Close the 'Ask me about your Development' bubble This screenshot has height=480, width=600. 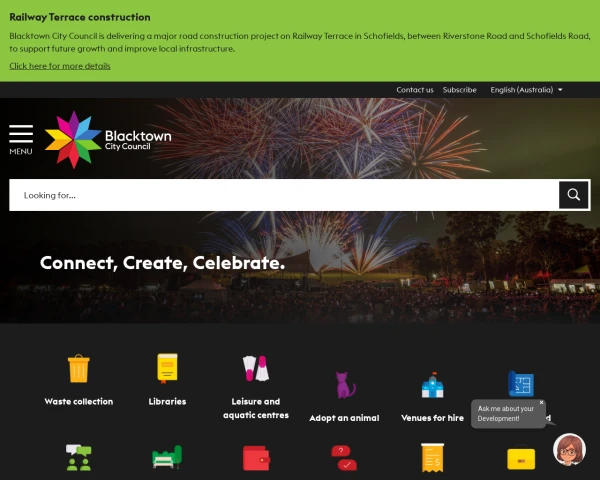[x=541, y=402]
